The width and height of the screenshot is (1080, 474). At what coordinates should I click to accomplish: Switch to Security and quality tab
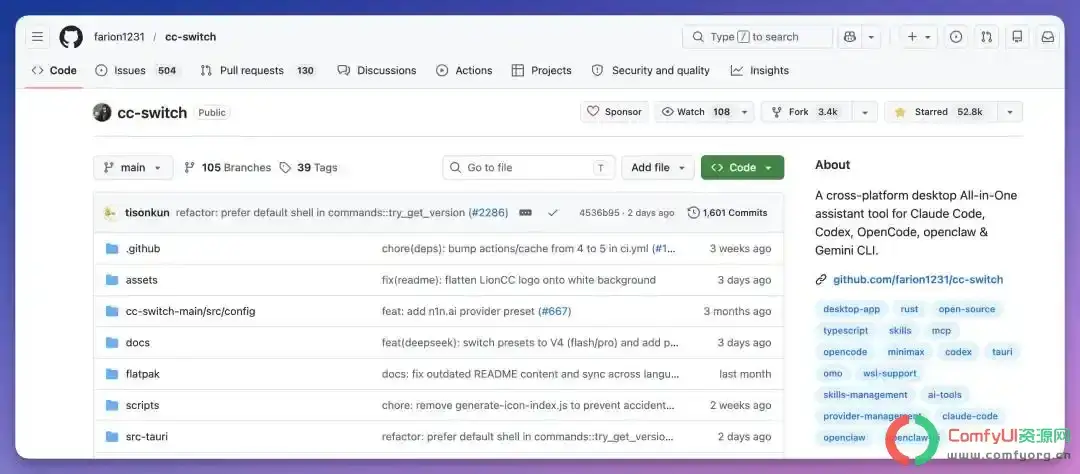click(651, 70)
